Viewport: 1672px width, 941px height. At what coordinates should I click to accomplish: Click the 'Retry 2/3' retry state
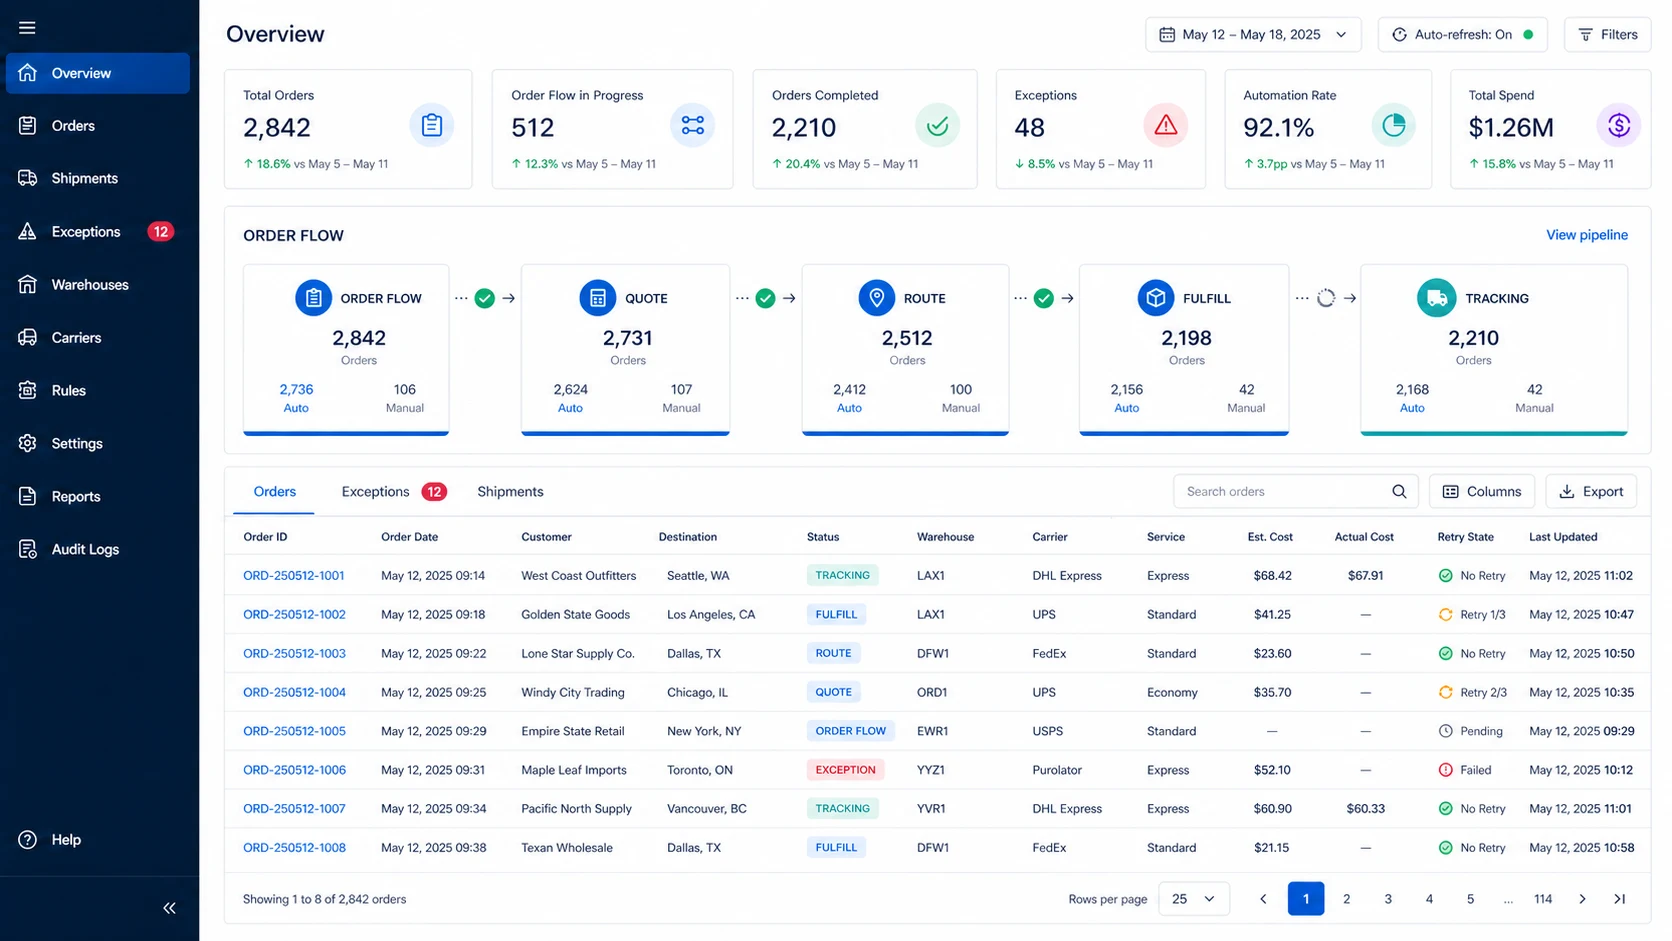tap(1472, 693)
